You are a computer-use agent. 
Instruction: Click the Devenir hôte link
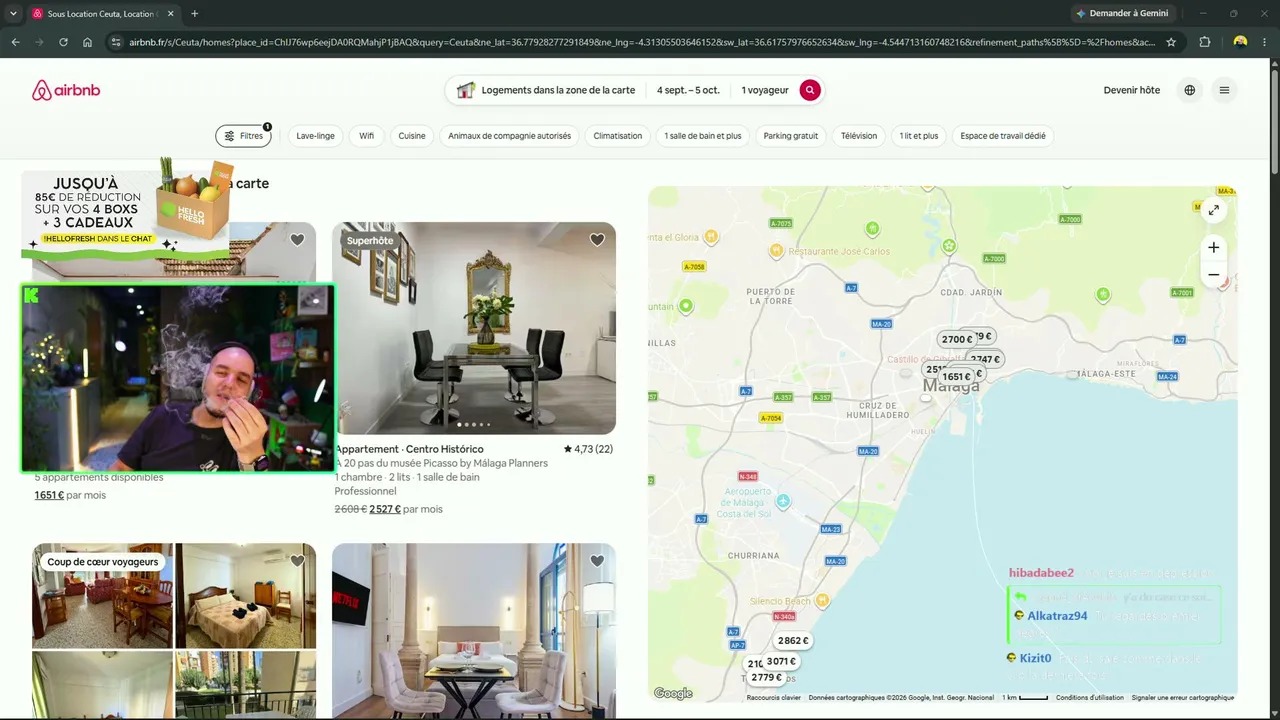1132,90
